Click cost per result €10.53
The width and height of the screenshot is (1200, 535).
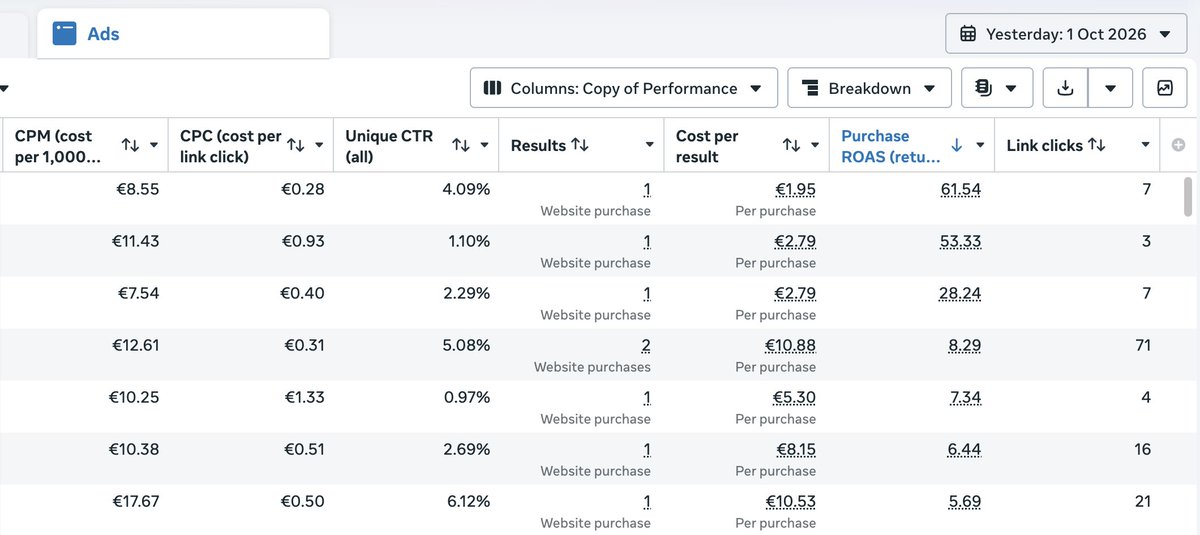point(791,502)
